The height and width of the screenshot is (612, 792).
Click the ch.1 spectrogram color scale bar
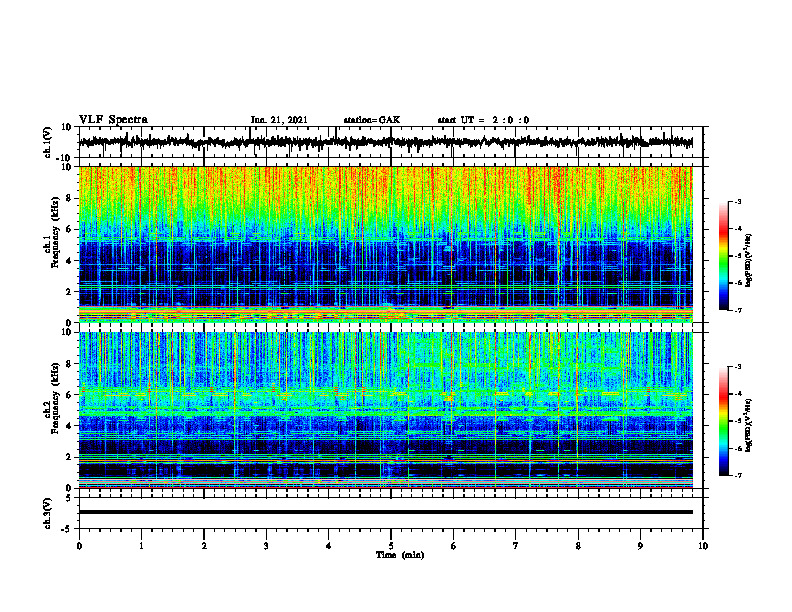point(724,256)
